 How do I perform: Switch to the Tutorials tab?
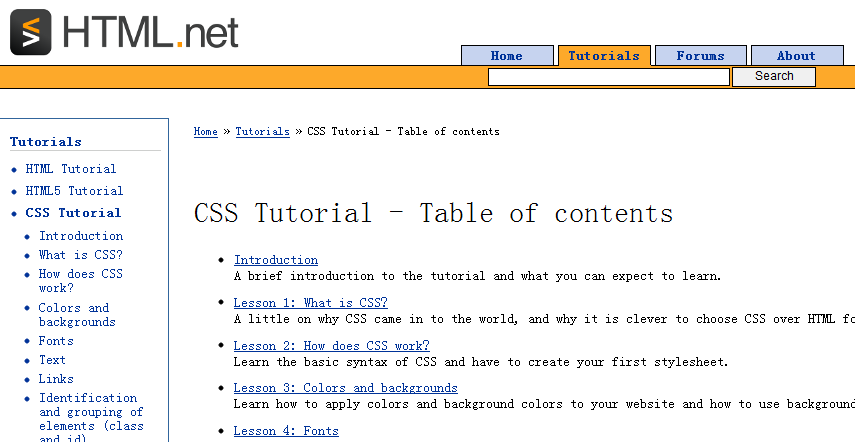pyautogui.click(x=604, y=56)
